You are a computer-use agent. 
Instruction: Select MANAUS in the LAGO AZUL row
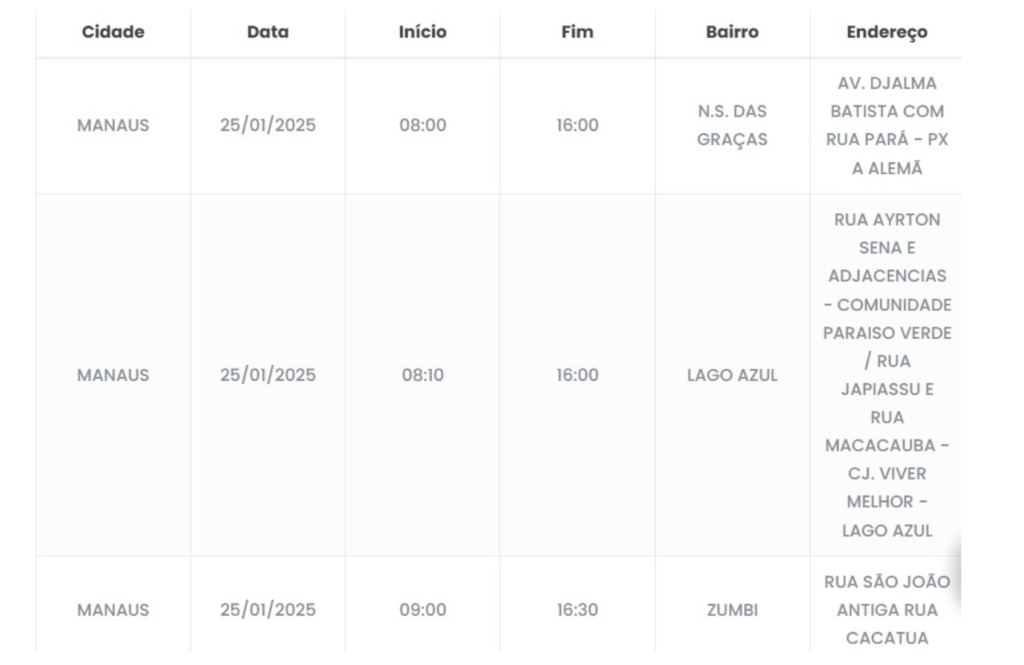(x=113, y=376)
